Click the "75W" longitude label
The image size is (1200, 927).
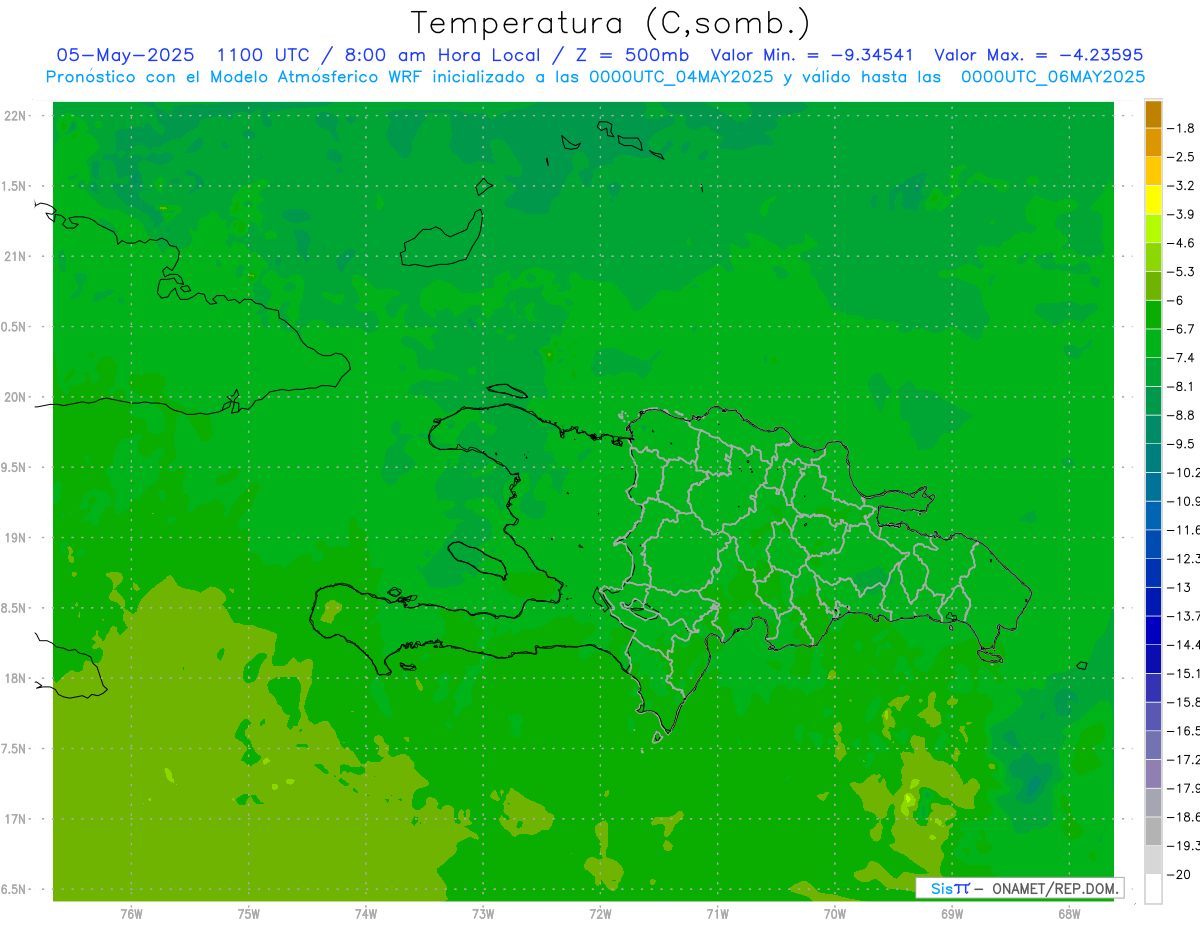pyautogui.click(x=249, y=914)
